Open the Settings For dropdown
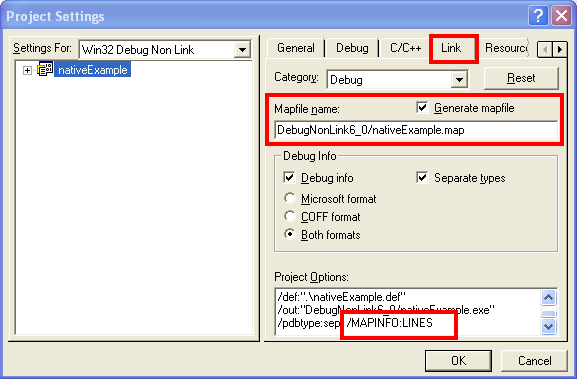Viewport: 577px width, 379px height. 242,49
